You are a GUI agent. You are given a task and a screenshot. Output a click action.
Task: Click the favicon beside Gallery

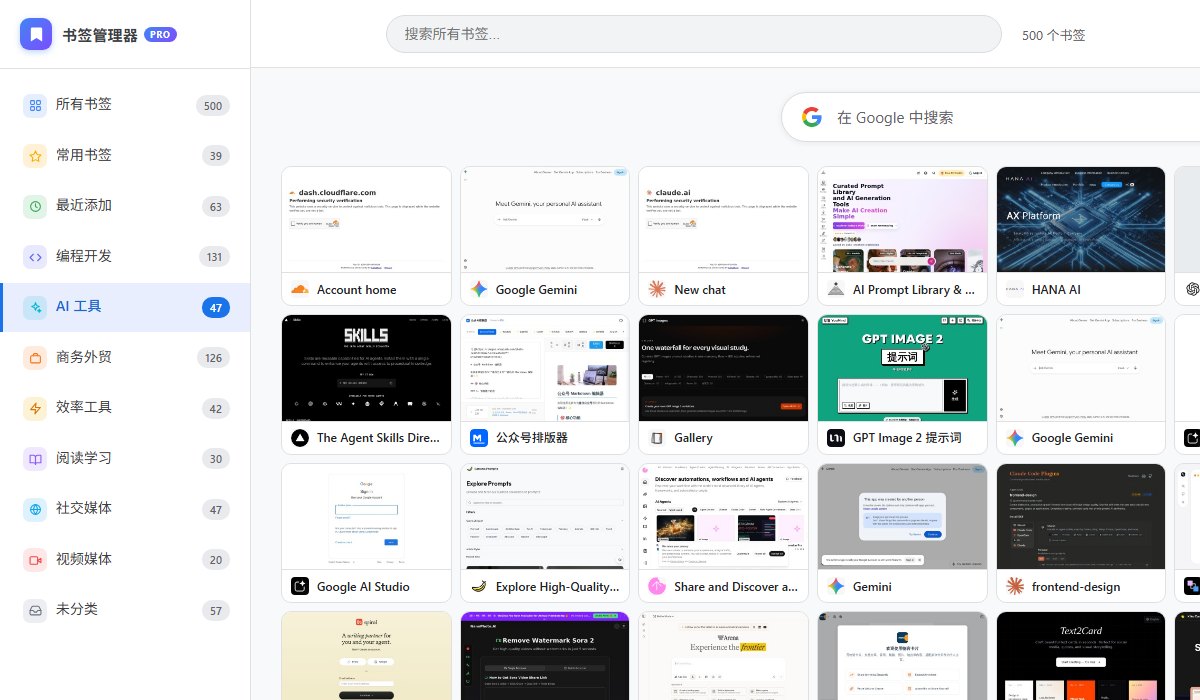pyautogui.click(x=657, y=437)
